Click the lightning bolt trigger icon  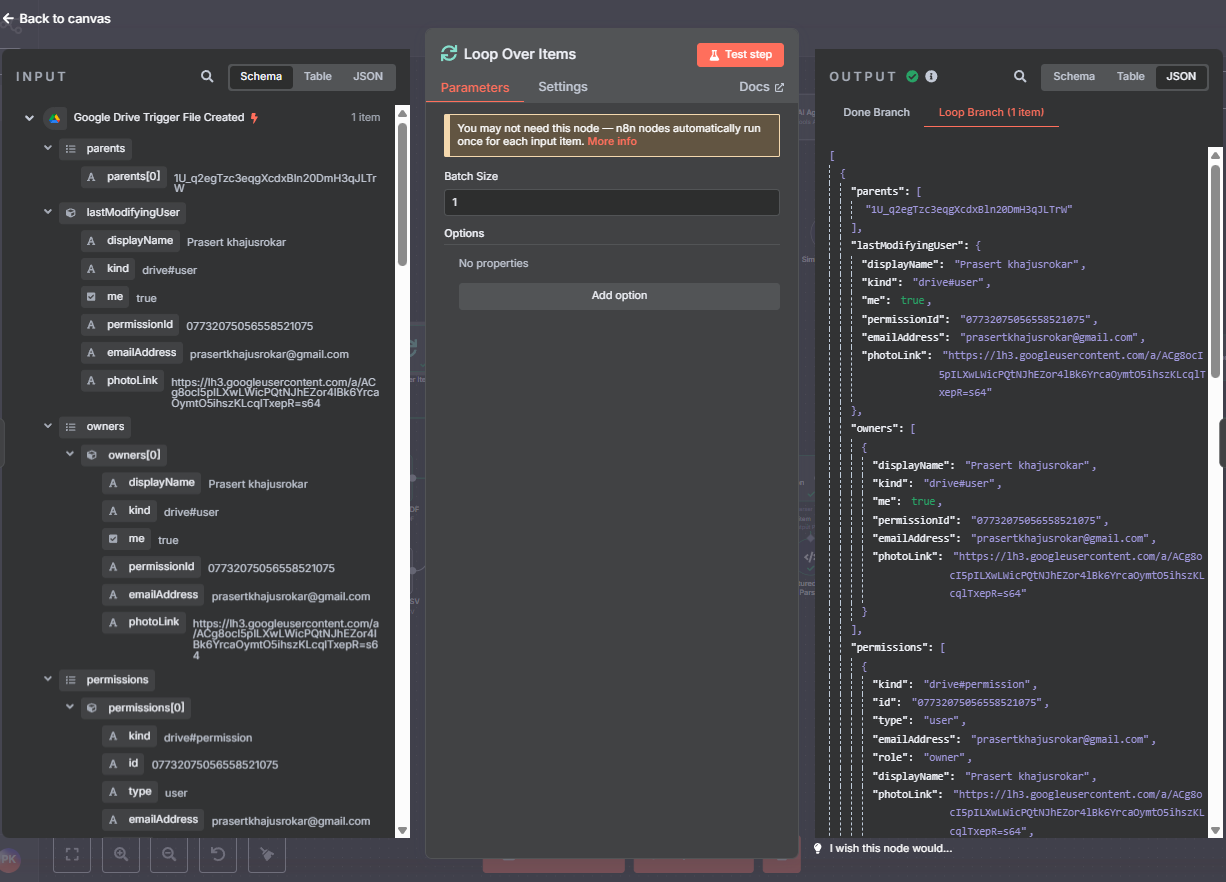click(x=254, y=118)
